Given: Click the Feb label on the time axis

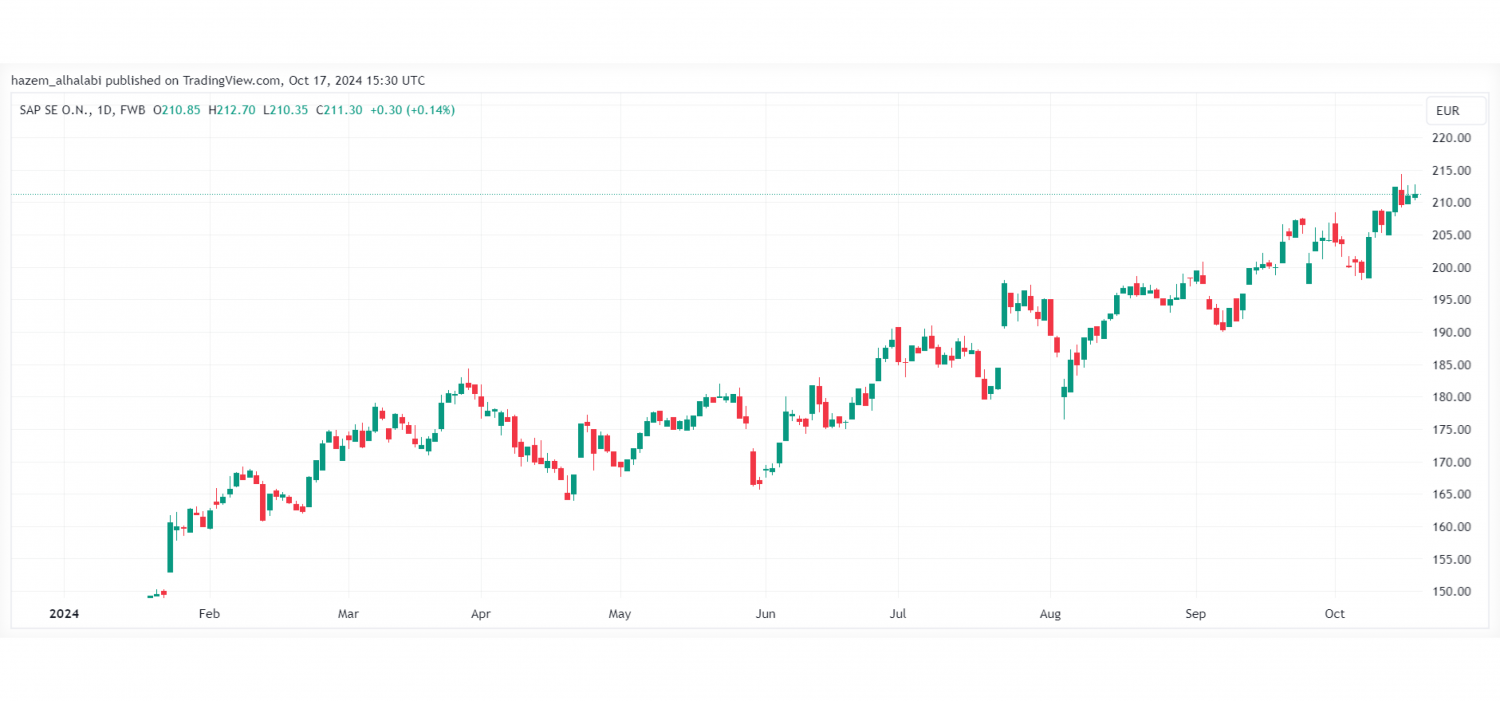Looking at the screenshot, I should 208,613.
